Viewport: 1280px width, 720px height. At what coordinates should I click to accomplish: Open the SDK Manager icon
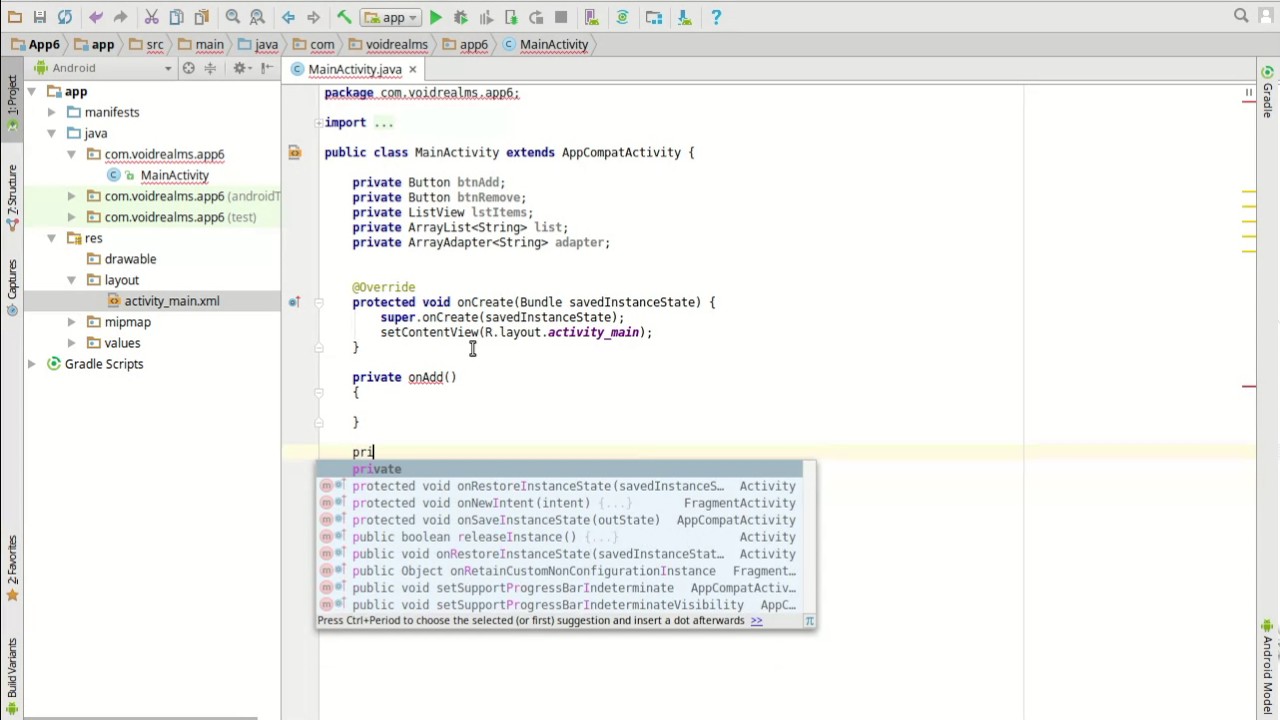(x=685, y=17)
